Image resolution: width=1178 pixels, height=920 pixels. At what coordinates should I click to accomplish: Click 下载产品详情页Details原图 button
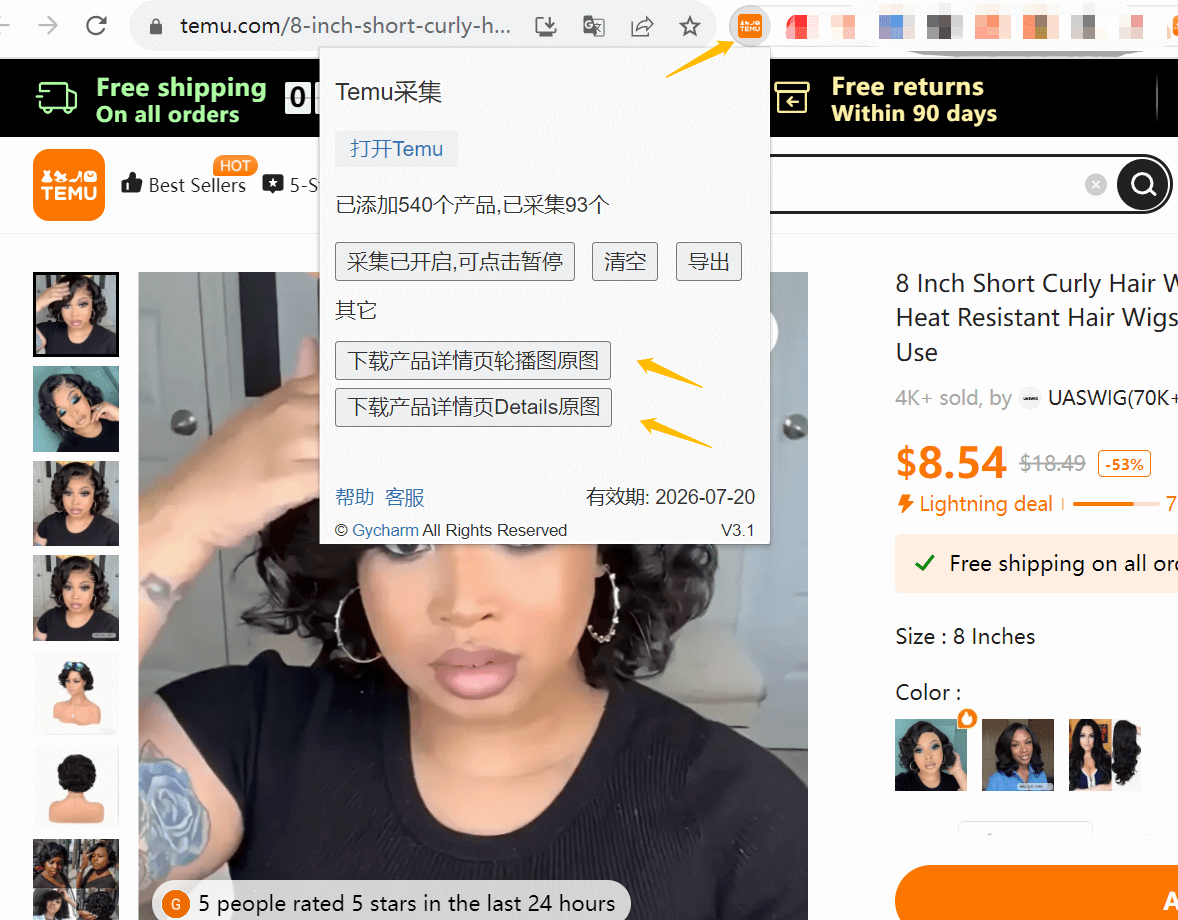[x=473, y=407]
